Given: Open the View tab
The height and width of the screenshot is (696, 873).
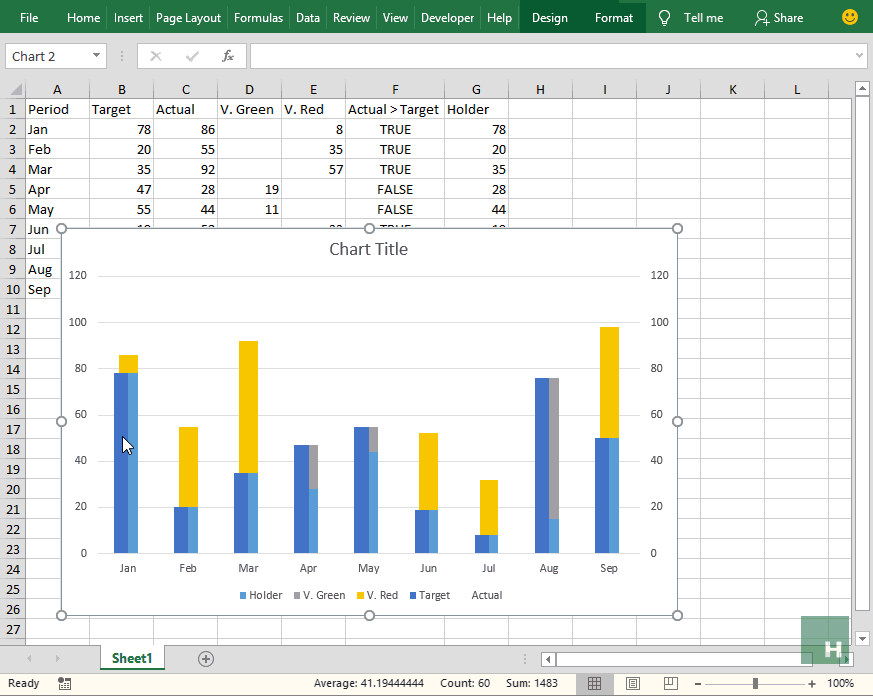Looking at the screenshot, I should coord(395,18).
